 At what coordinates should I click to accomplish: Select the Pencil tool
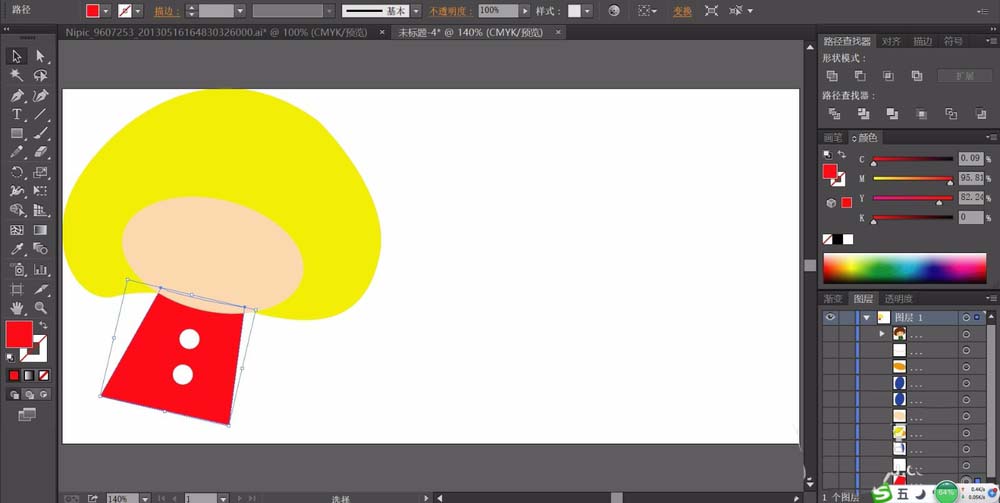click(x=17, y=152)
